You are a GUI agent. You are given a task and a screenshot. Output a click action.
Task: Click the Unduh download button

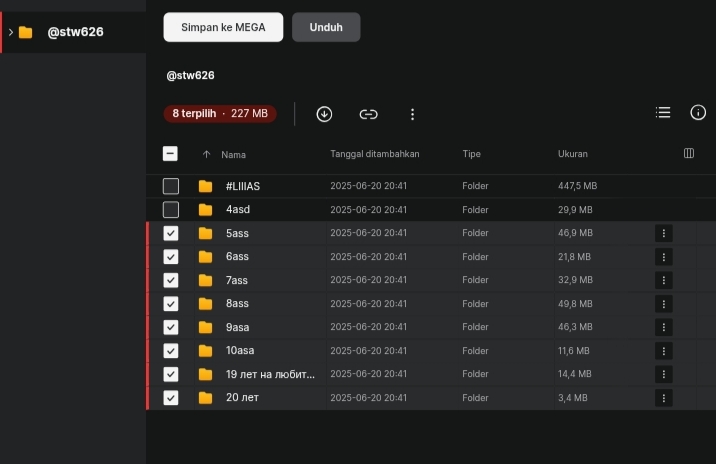coord(326,27)
